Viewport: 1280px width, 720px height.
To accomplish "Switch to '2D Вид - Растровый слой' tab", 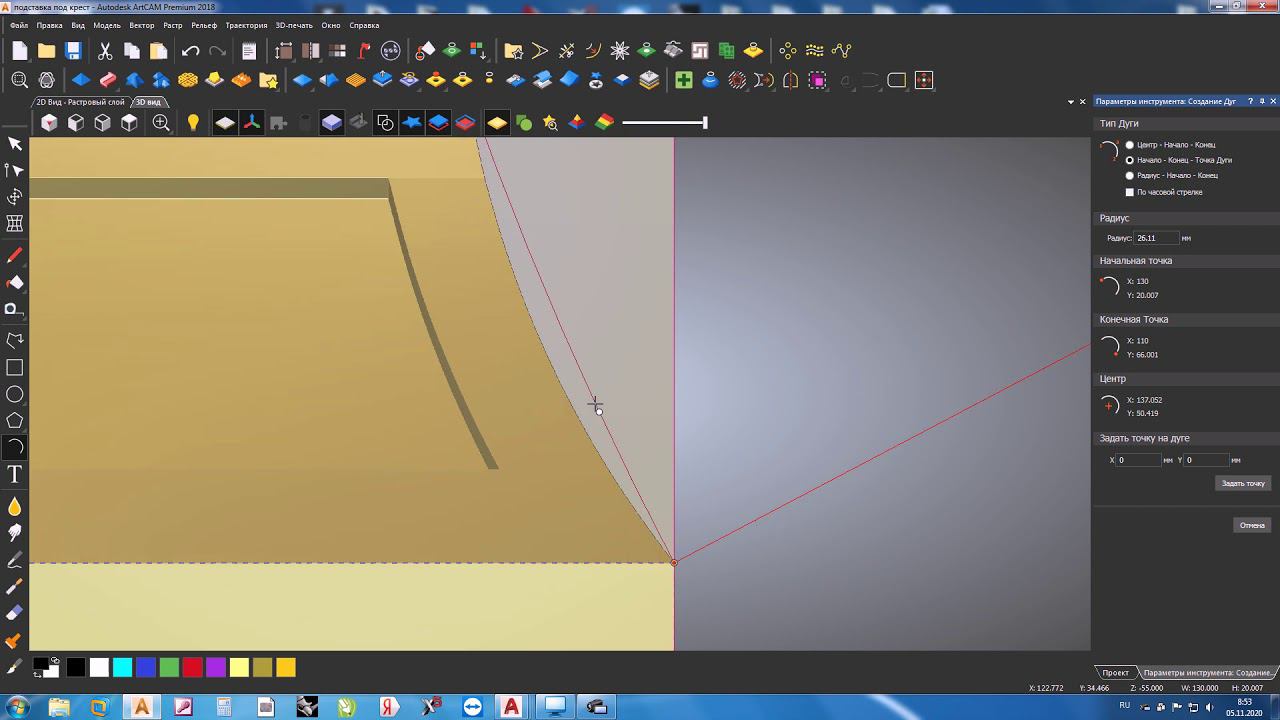I will (x=80, y=102).
